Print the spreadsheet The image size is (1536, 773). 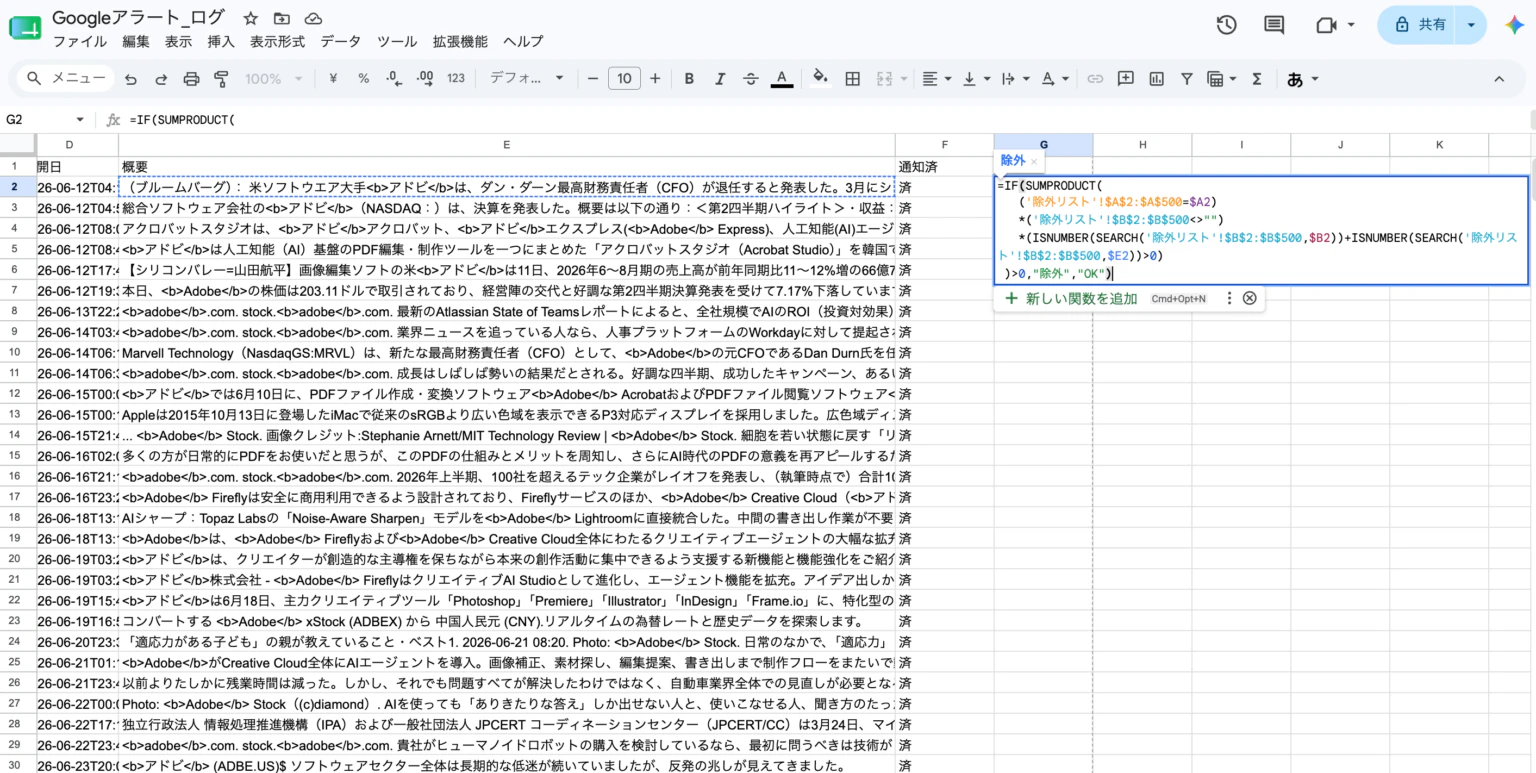(192, 78)
